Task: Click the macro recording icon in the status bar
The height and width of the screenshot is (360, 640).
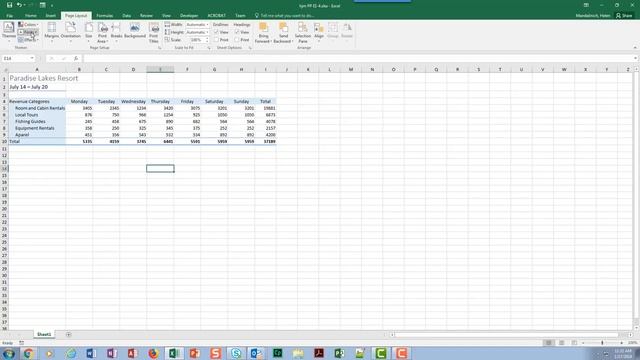Action: coord(22,343)
